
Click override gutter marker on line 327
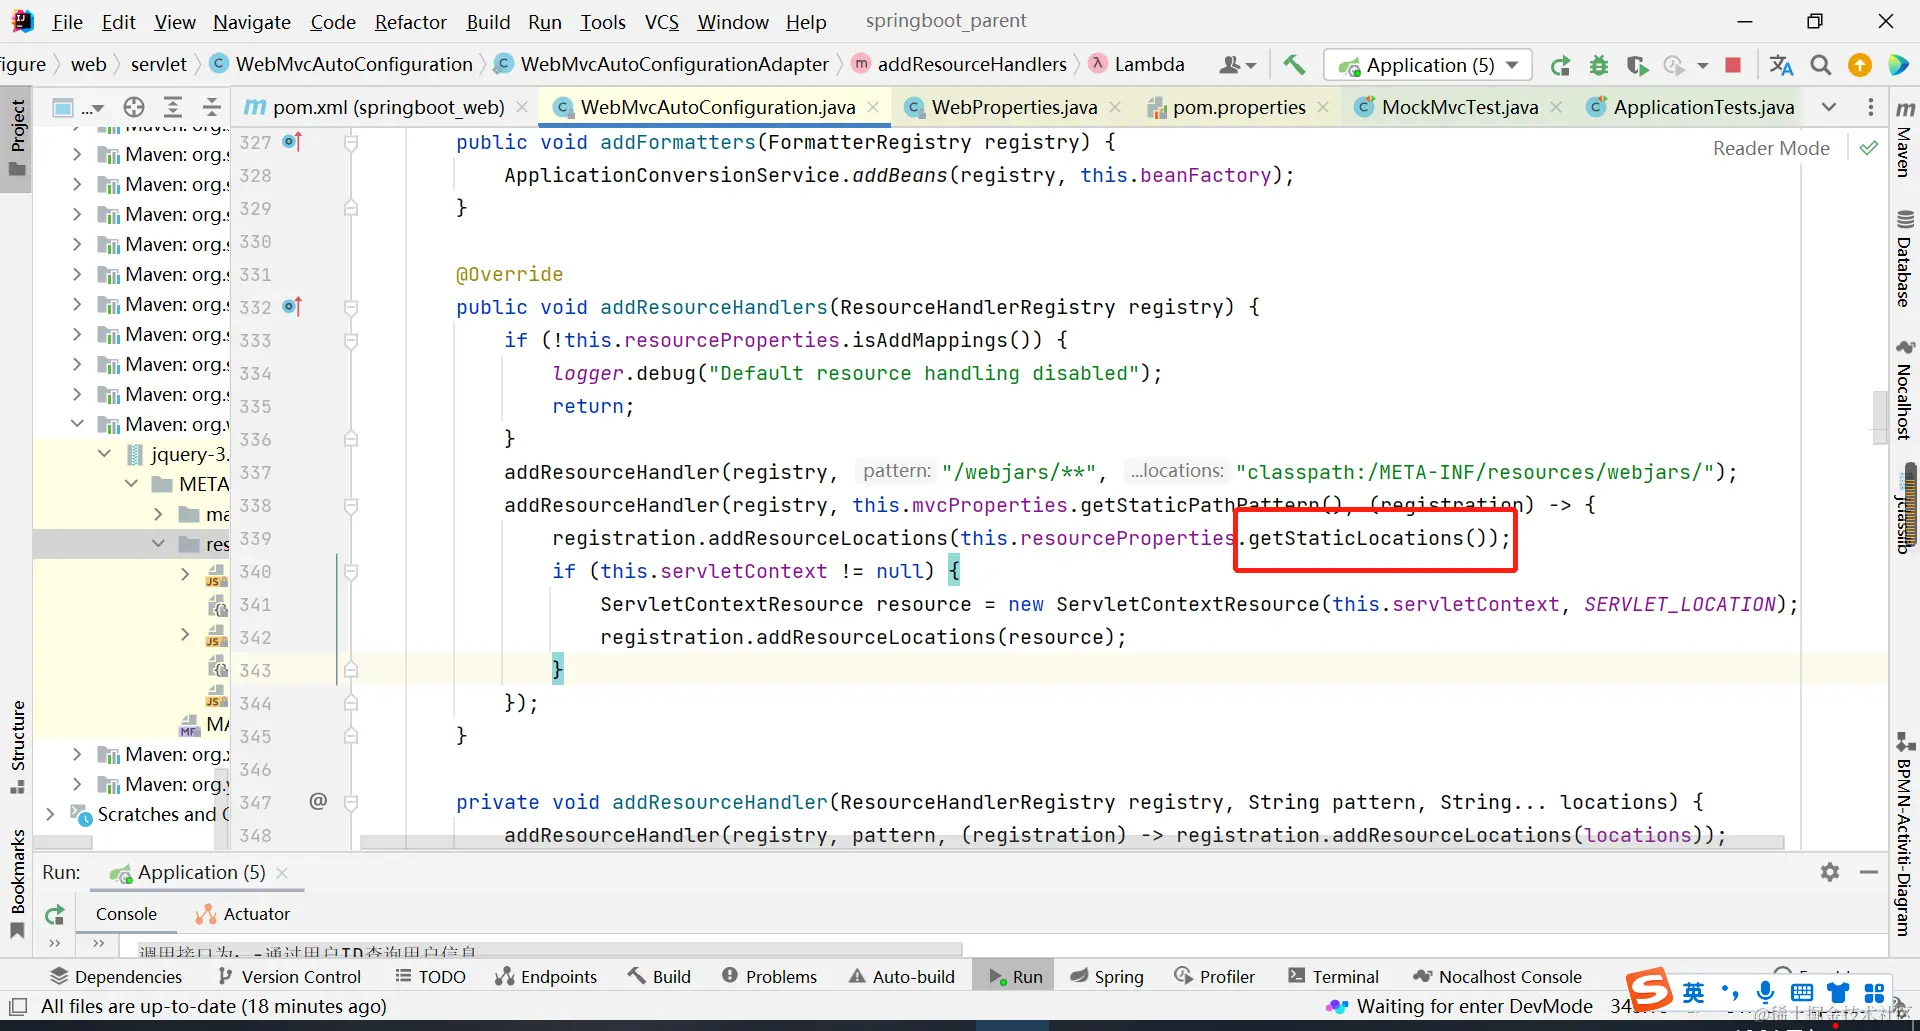point(292,142)
